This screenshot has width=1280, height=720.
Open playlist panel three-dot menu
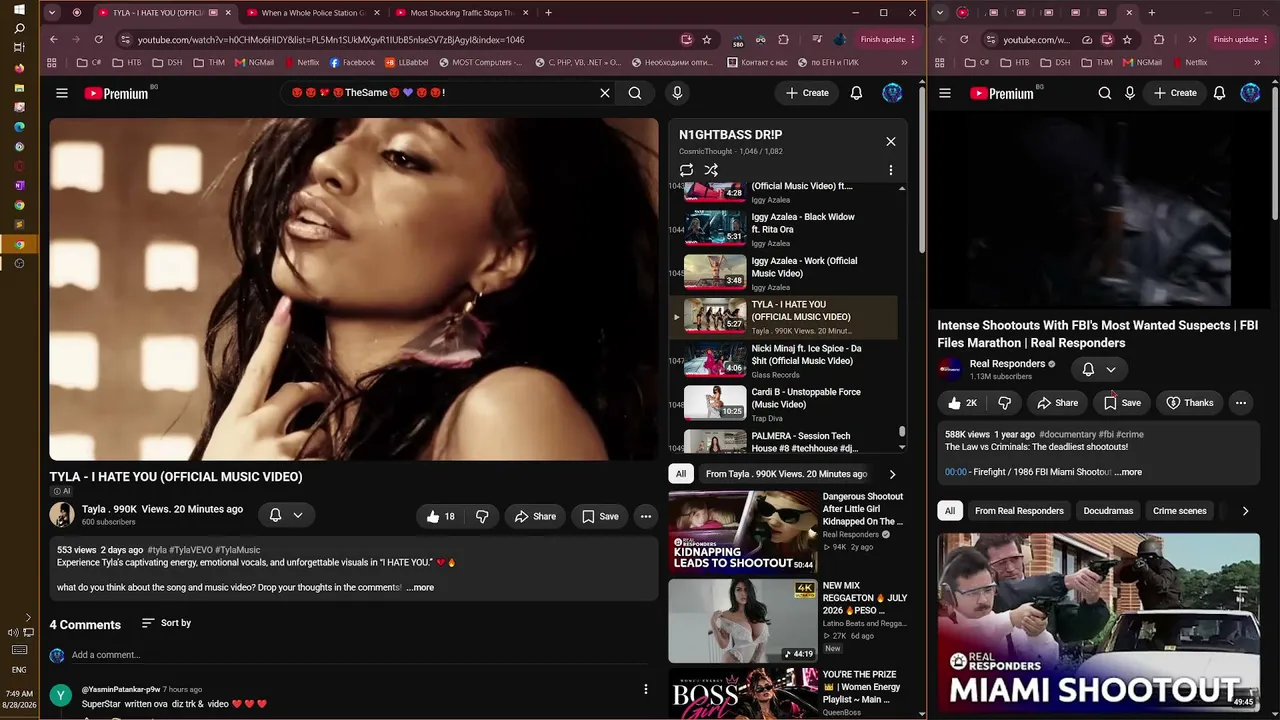point(891,170)
